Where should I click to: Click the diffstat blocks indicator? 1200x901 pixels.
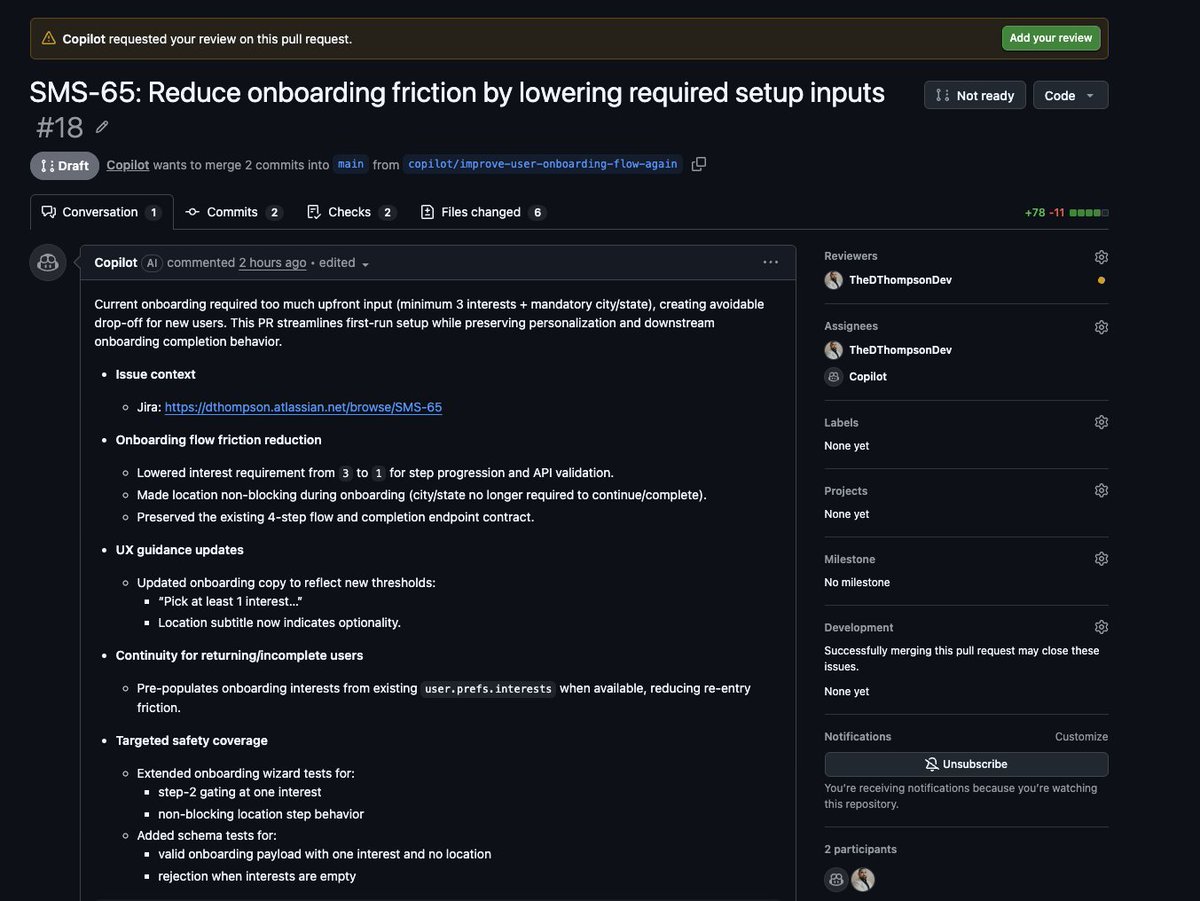click(1089, 213)
